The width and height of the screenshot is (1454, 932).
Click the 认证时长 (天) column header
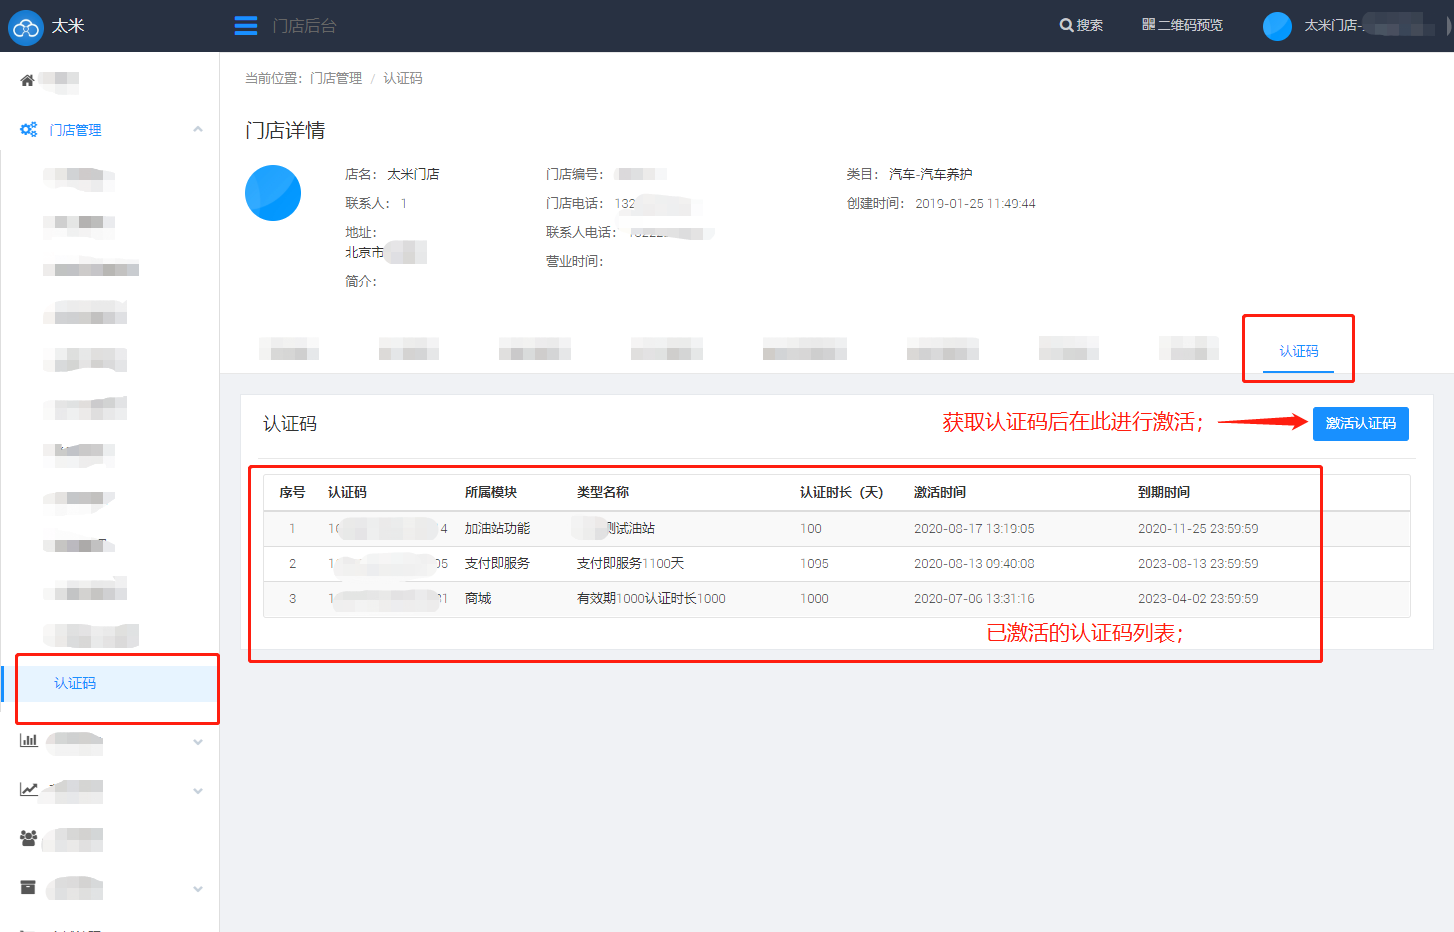tap(841, 492)
